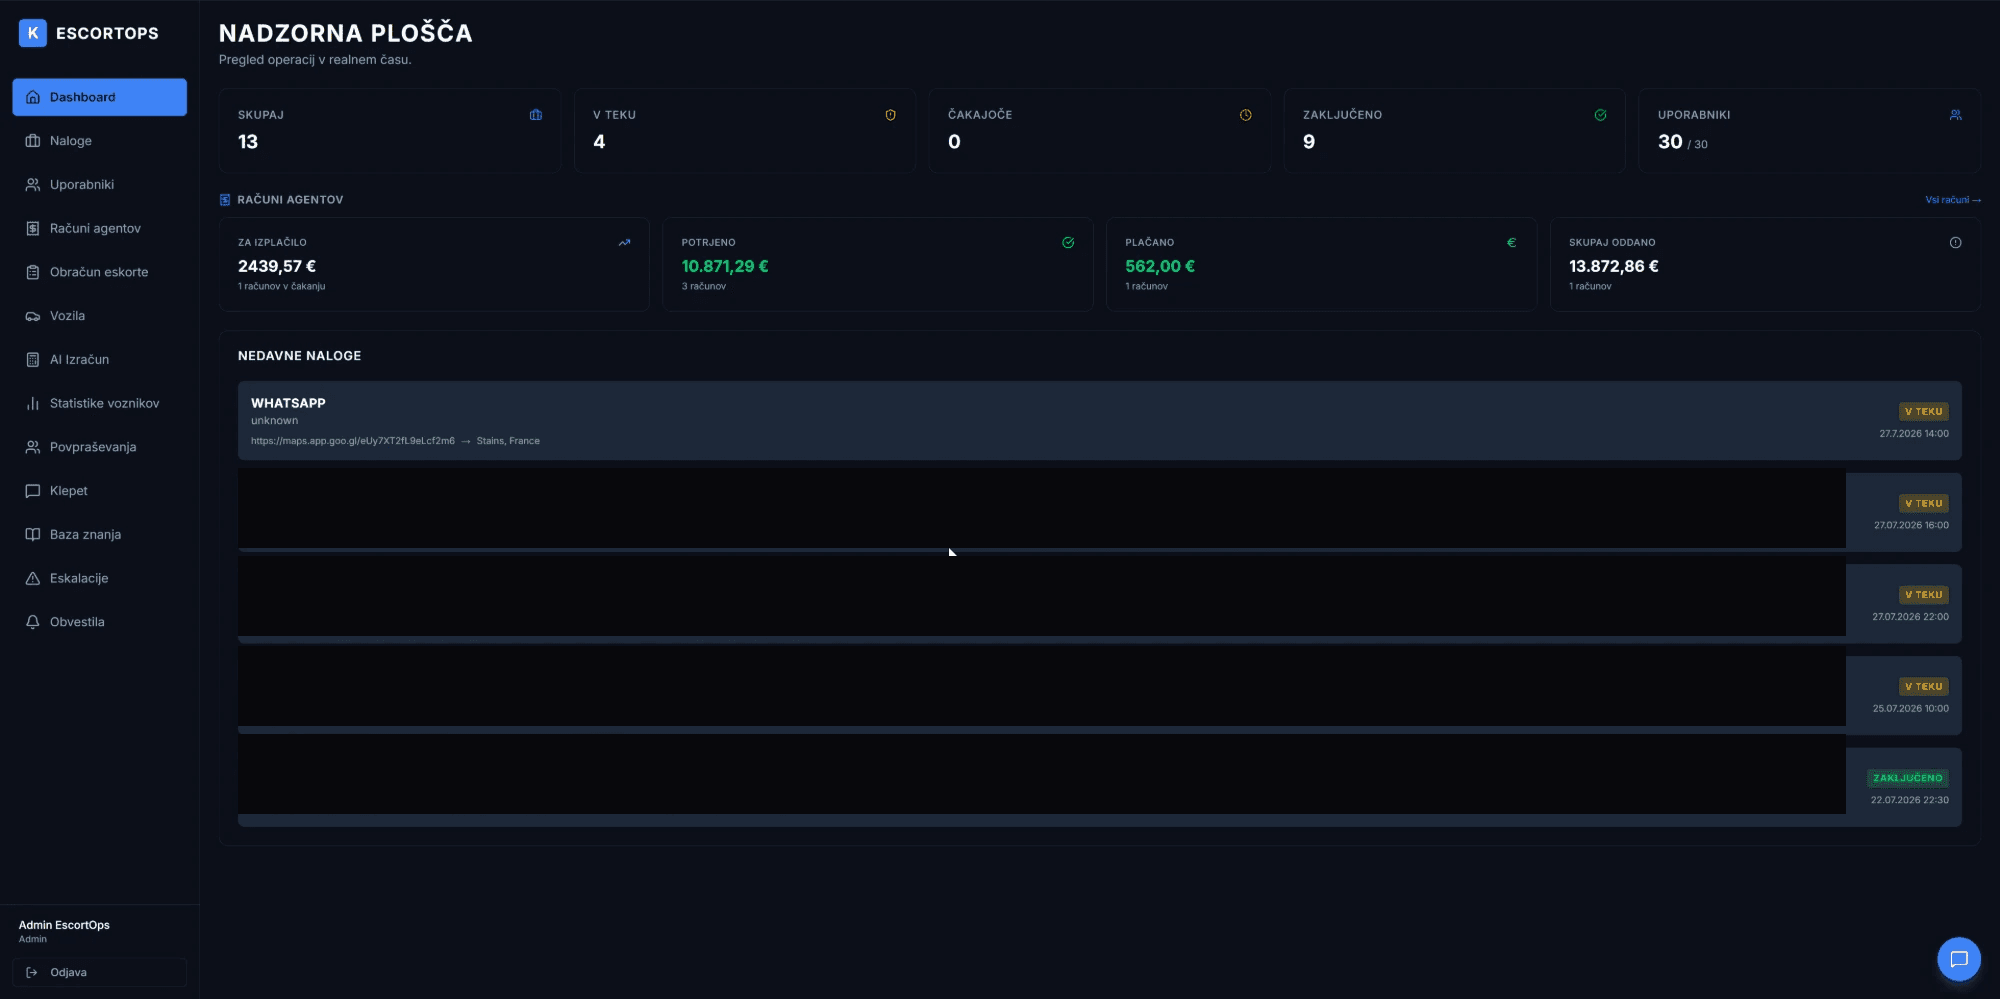Image resolution: width=2000 pixels, height=999 pixels.
Task: Click the users icon in Uporabniki card
Action: point(1955,115)
